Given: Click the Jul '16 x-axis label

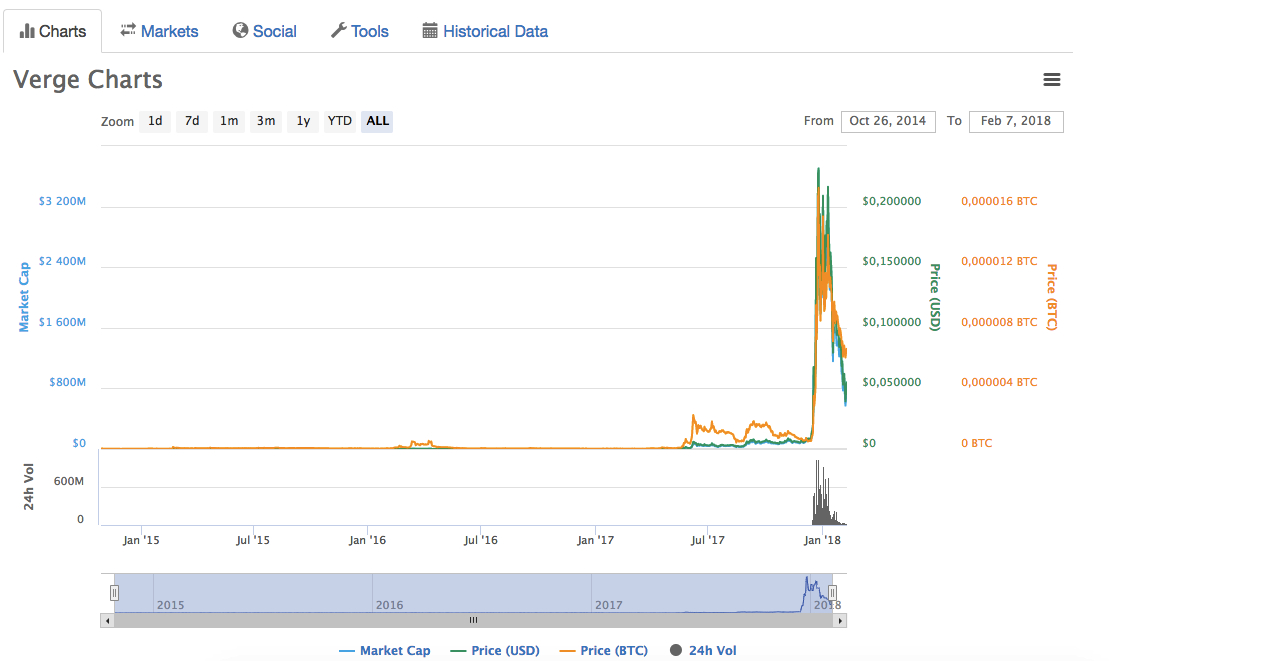Looking at the screenshot, I should (x=481, y=541).
